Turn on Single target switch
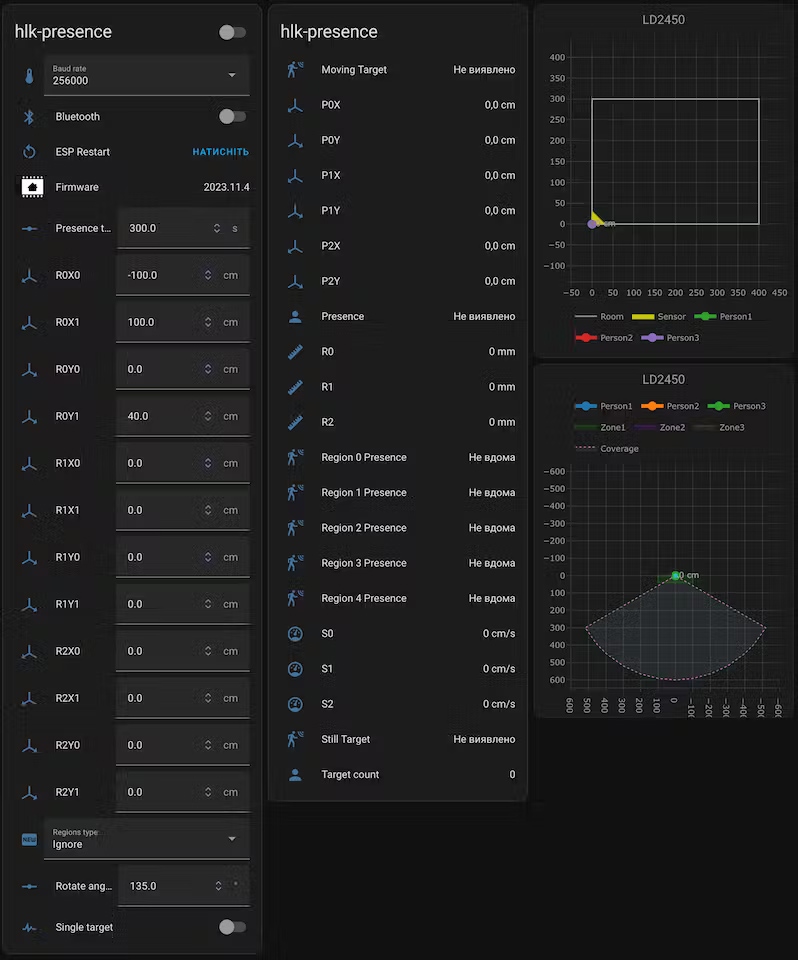The height and width of the screenshot is (960, 798). [232, 927]
